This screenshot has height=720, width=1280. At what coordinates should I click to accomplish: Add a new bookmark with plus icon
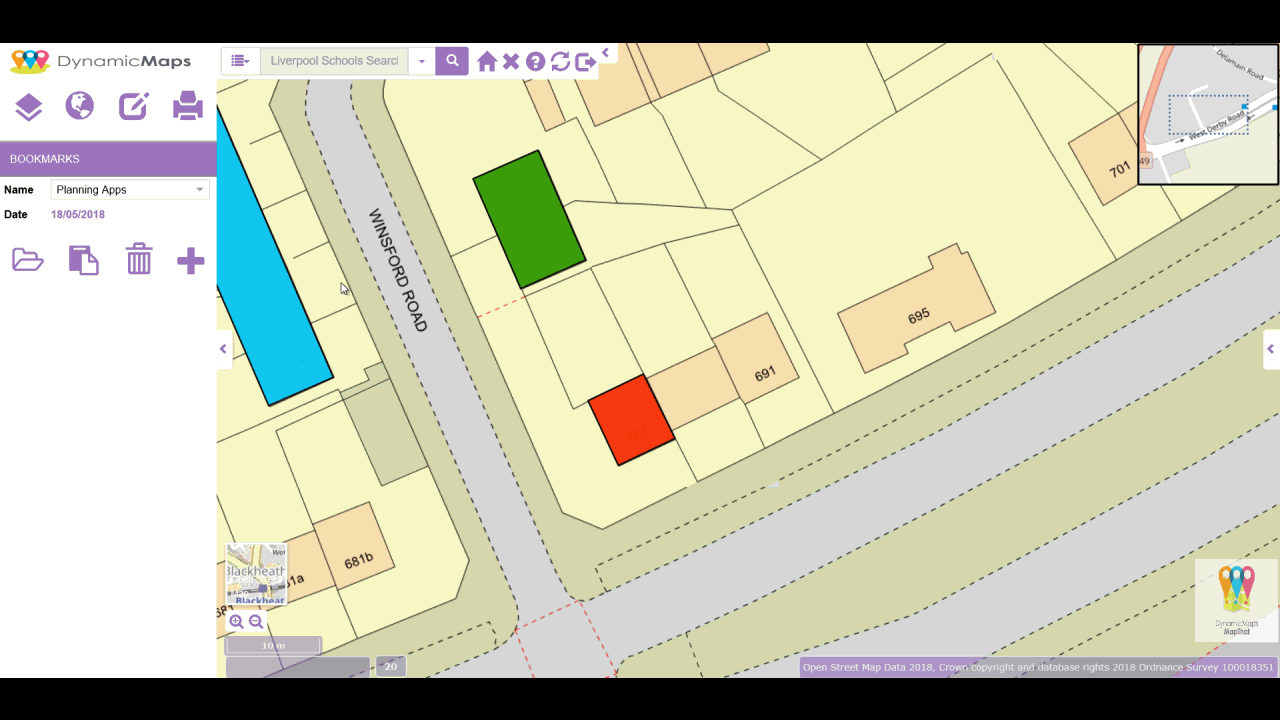[191, 261]
